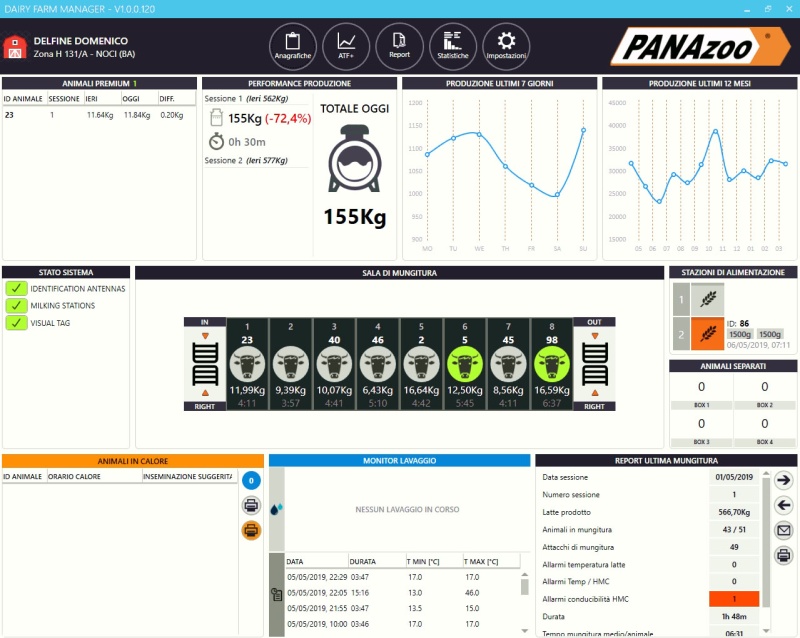Email the last milking report

point(784,530)
